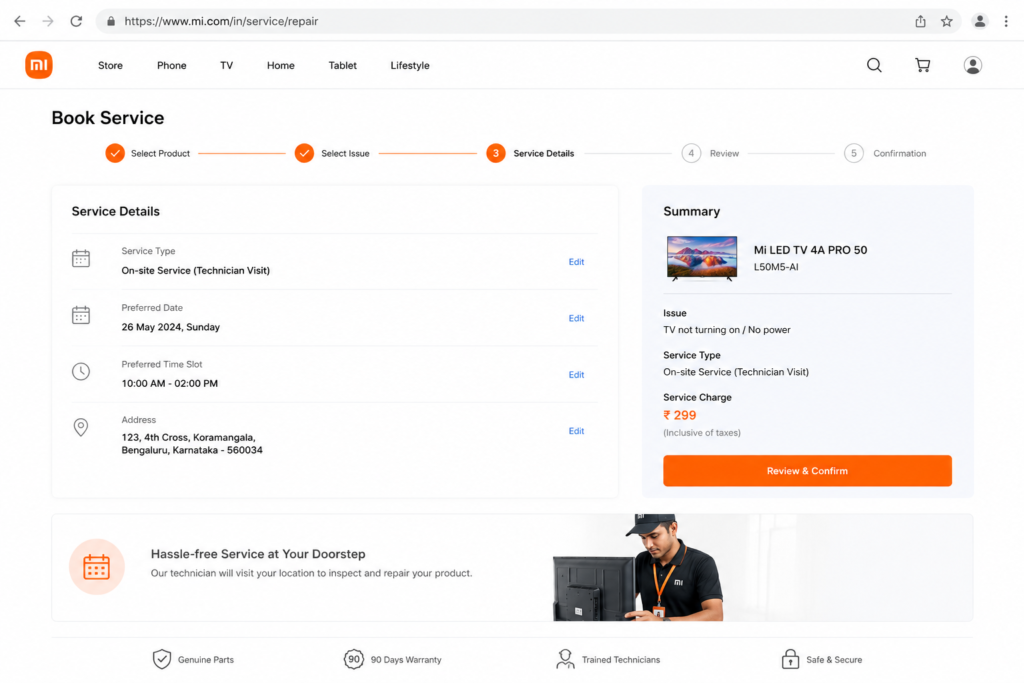Screen dimensions: 1024x683
Task: Click the Address location pin icon
Action: [81, 428]
